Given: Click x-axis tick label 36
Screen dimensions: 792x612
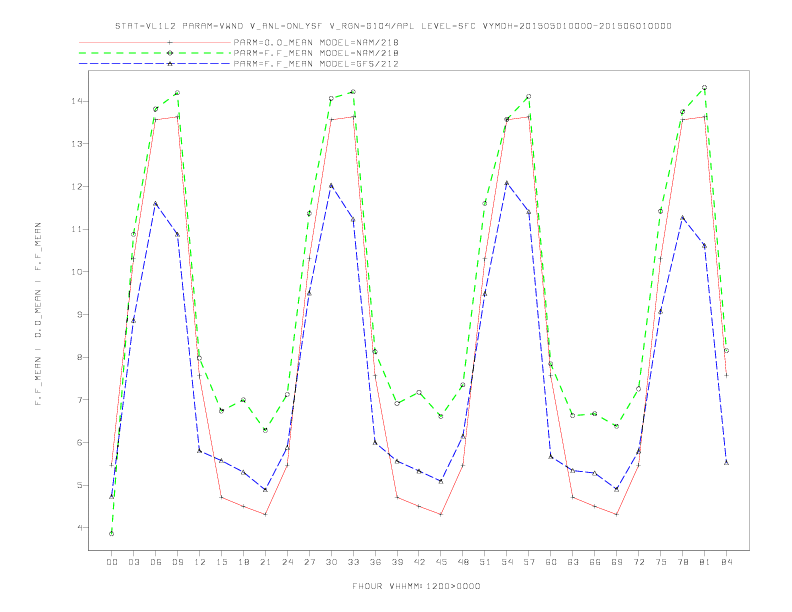Looking at the screenshot, I should pyautogui.click(x=375, y=562).
